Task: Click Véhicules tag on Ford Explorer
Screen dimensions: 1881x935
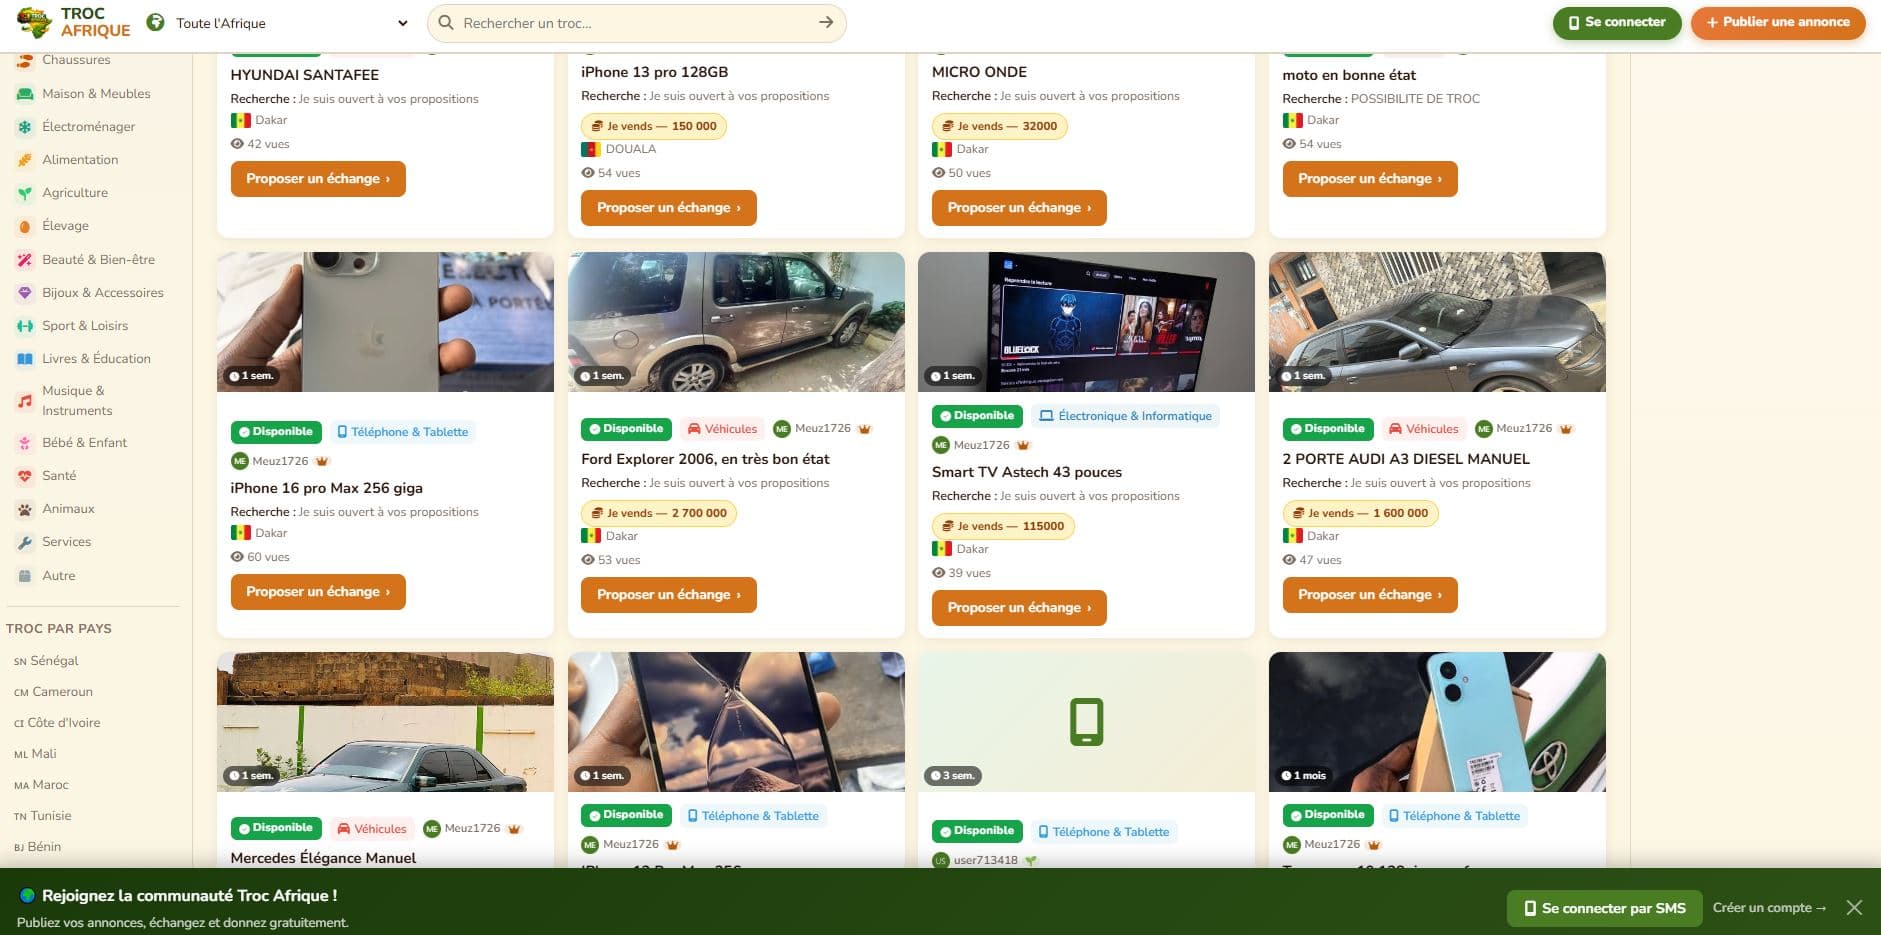Action: coord(722,429)
